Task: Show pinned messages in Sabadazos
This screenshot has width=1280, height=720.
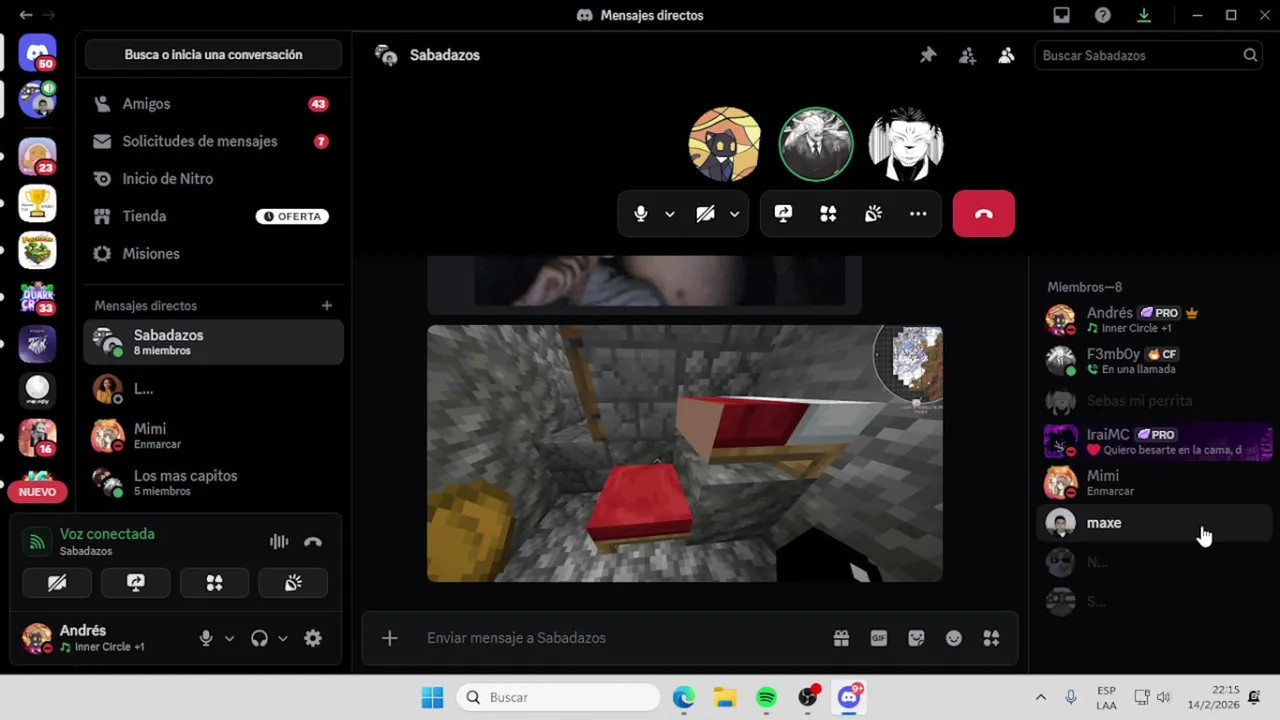Action: point(928,55)
